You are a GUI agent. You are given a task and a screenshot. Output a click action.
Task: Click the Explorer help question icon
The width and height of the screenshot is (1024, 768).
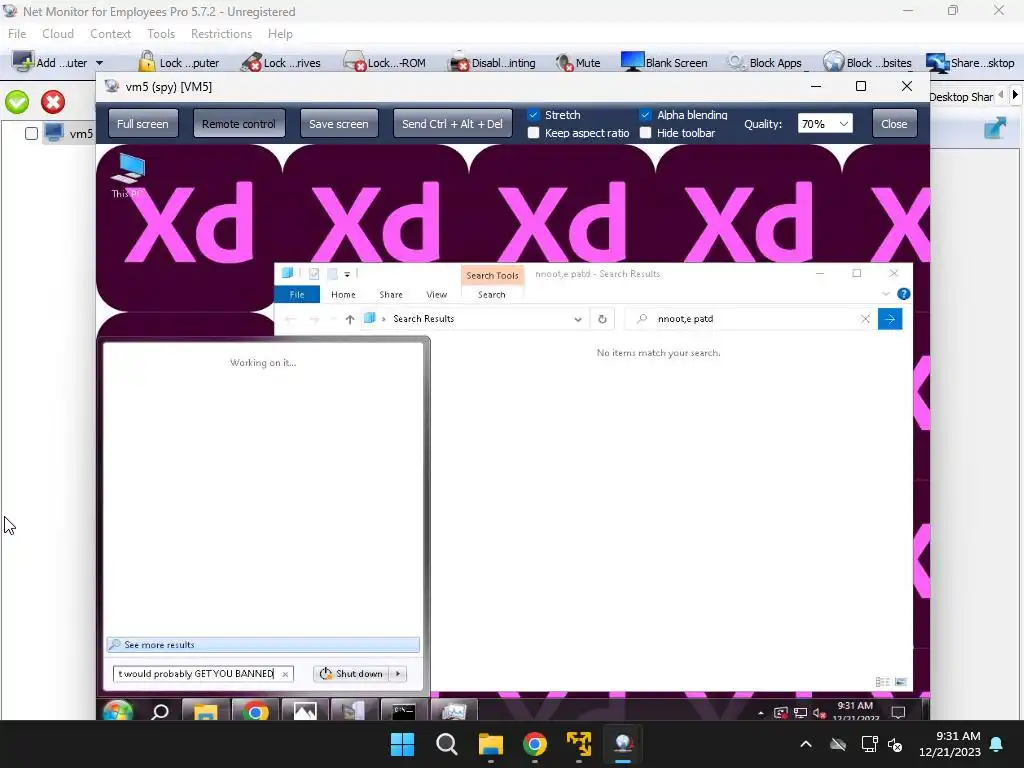(903, 294)
